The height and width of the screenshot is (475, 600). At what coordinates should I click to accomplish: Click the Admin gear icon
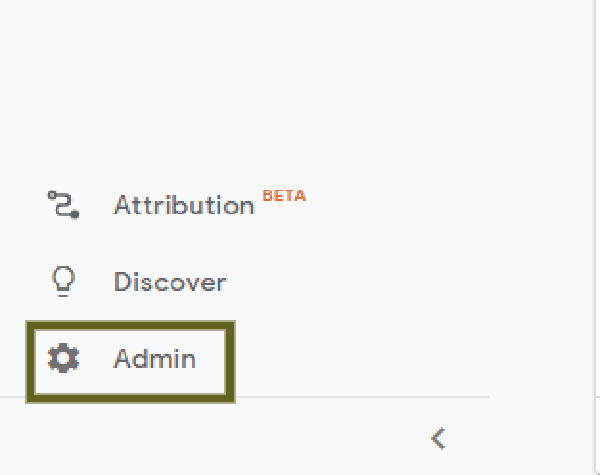64,358
